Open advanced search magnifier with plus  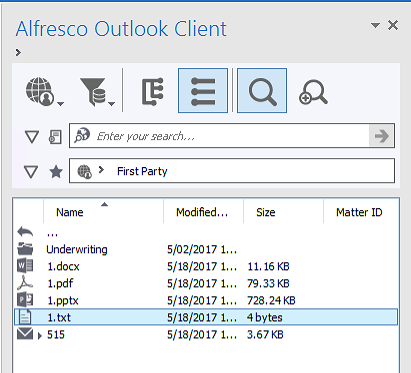click(x=313, y=92)
